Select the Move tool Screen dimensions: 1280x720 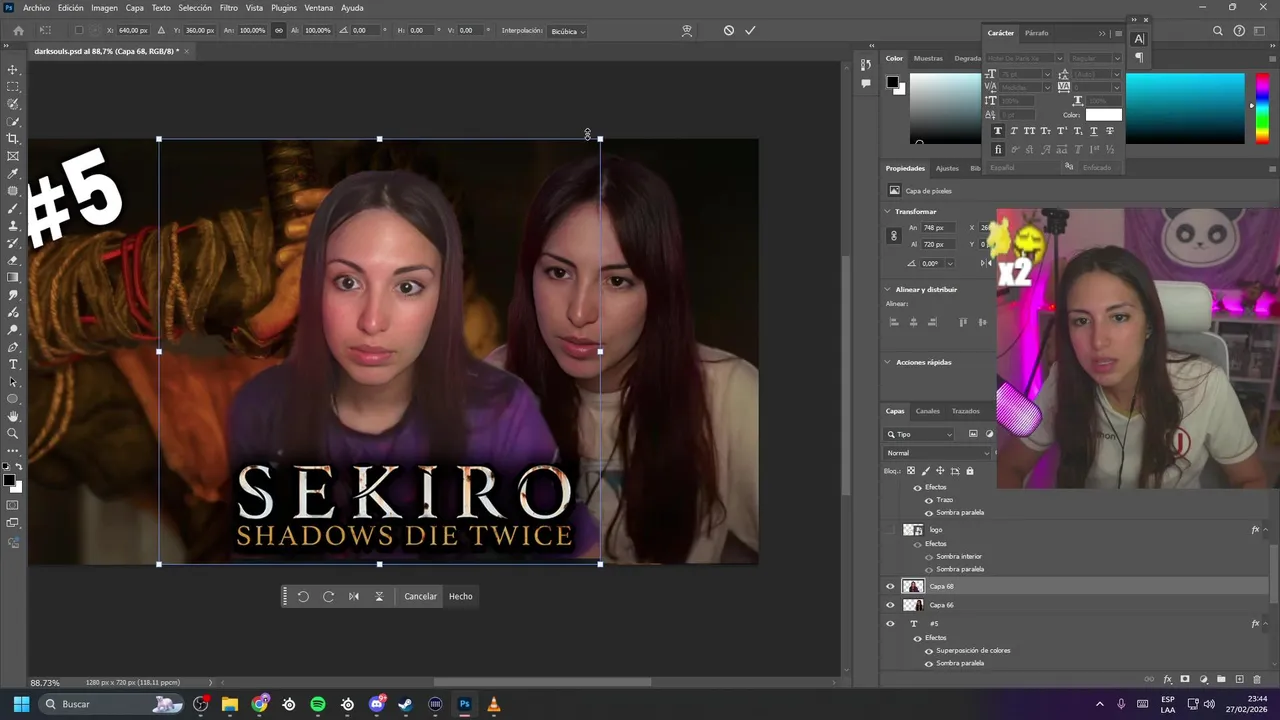13,70
